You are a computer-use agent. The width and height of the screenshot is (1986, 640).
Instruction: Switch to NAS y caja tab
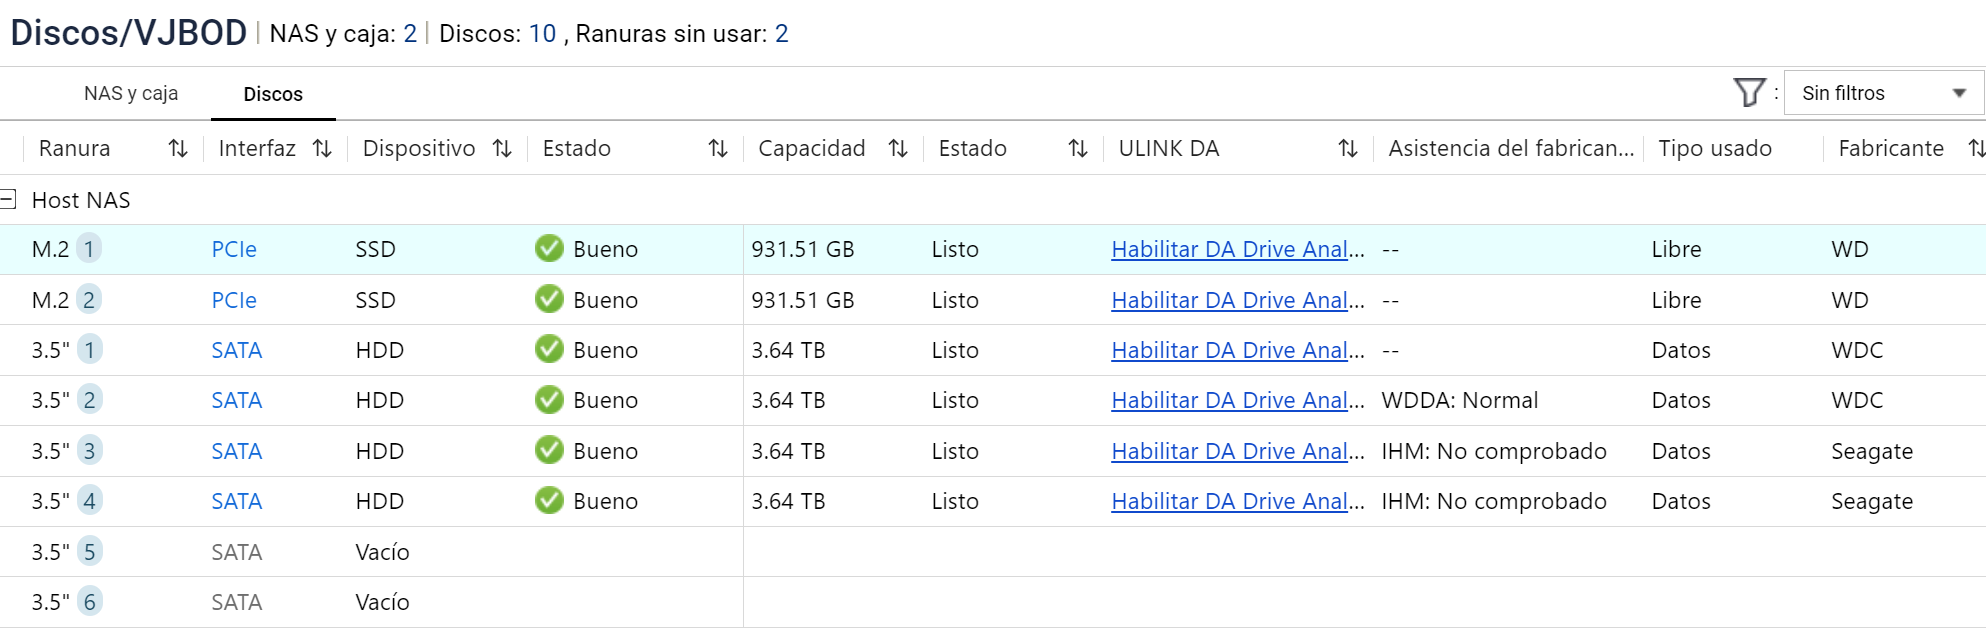click(131, 94)
